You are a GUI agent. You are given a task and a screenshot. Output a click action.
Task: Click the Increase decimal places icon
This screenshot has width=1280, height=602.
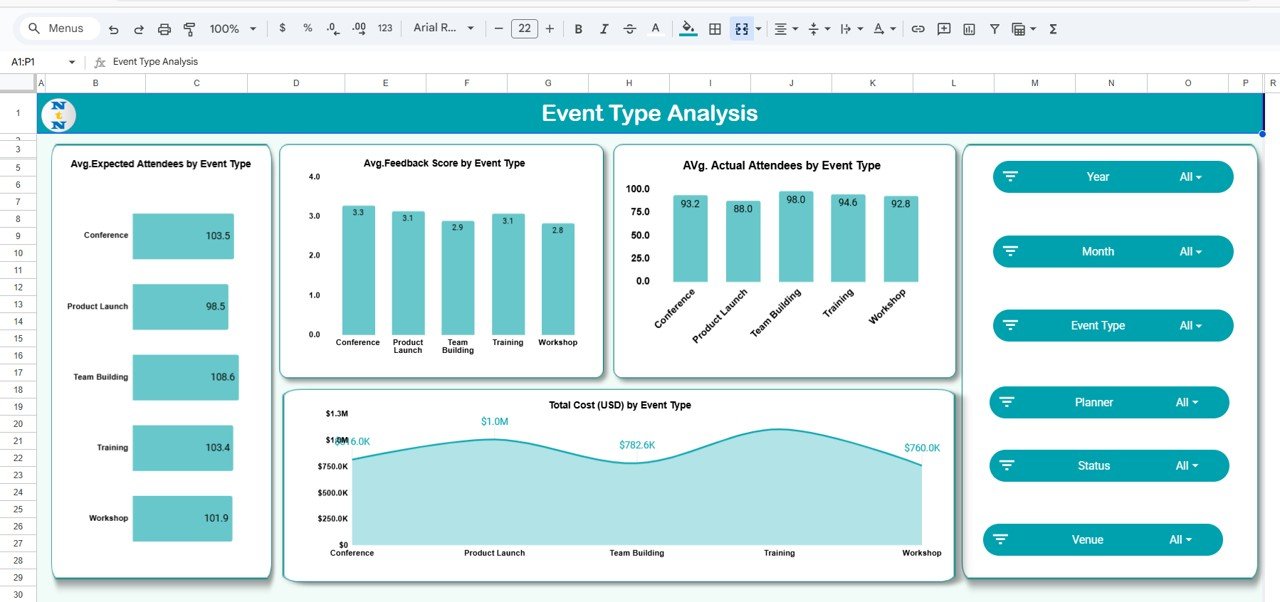357,28
